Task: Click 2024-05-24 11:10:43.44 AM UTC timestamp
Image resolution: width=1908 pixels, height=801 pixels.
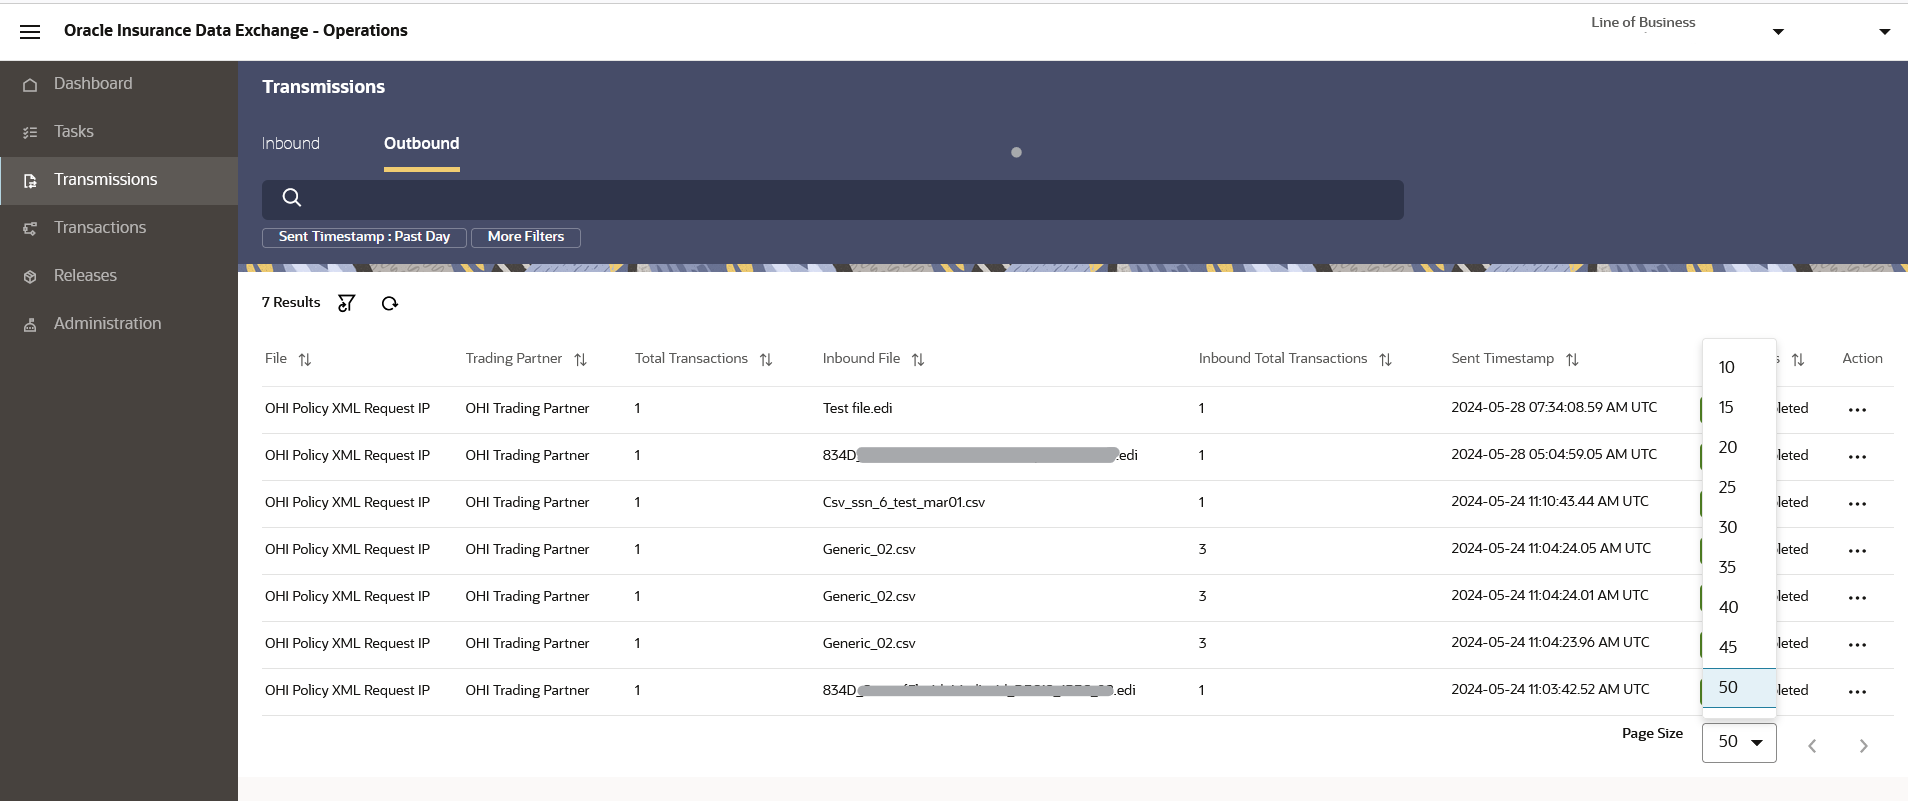Action: (x=1550, y=502)
